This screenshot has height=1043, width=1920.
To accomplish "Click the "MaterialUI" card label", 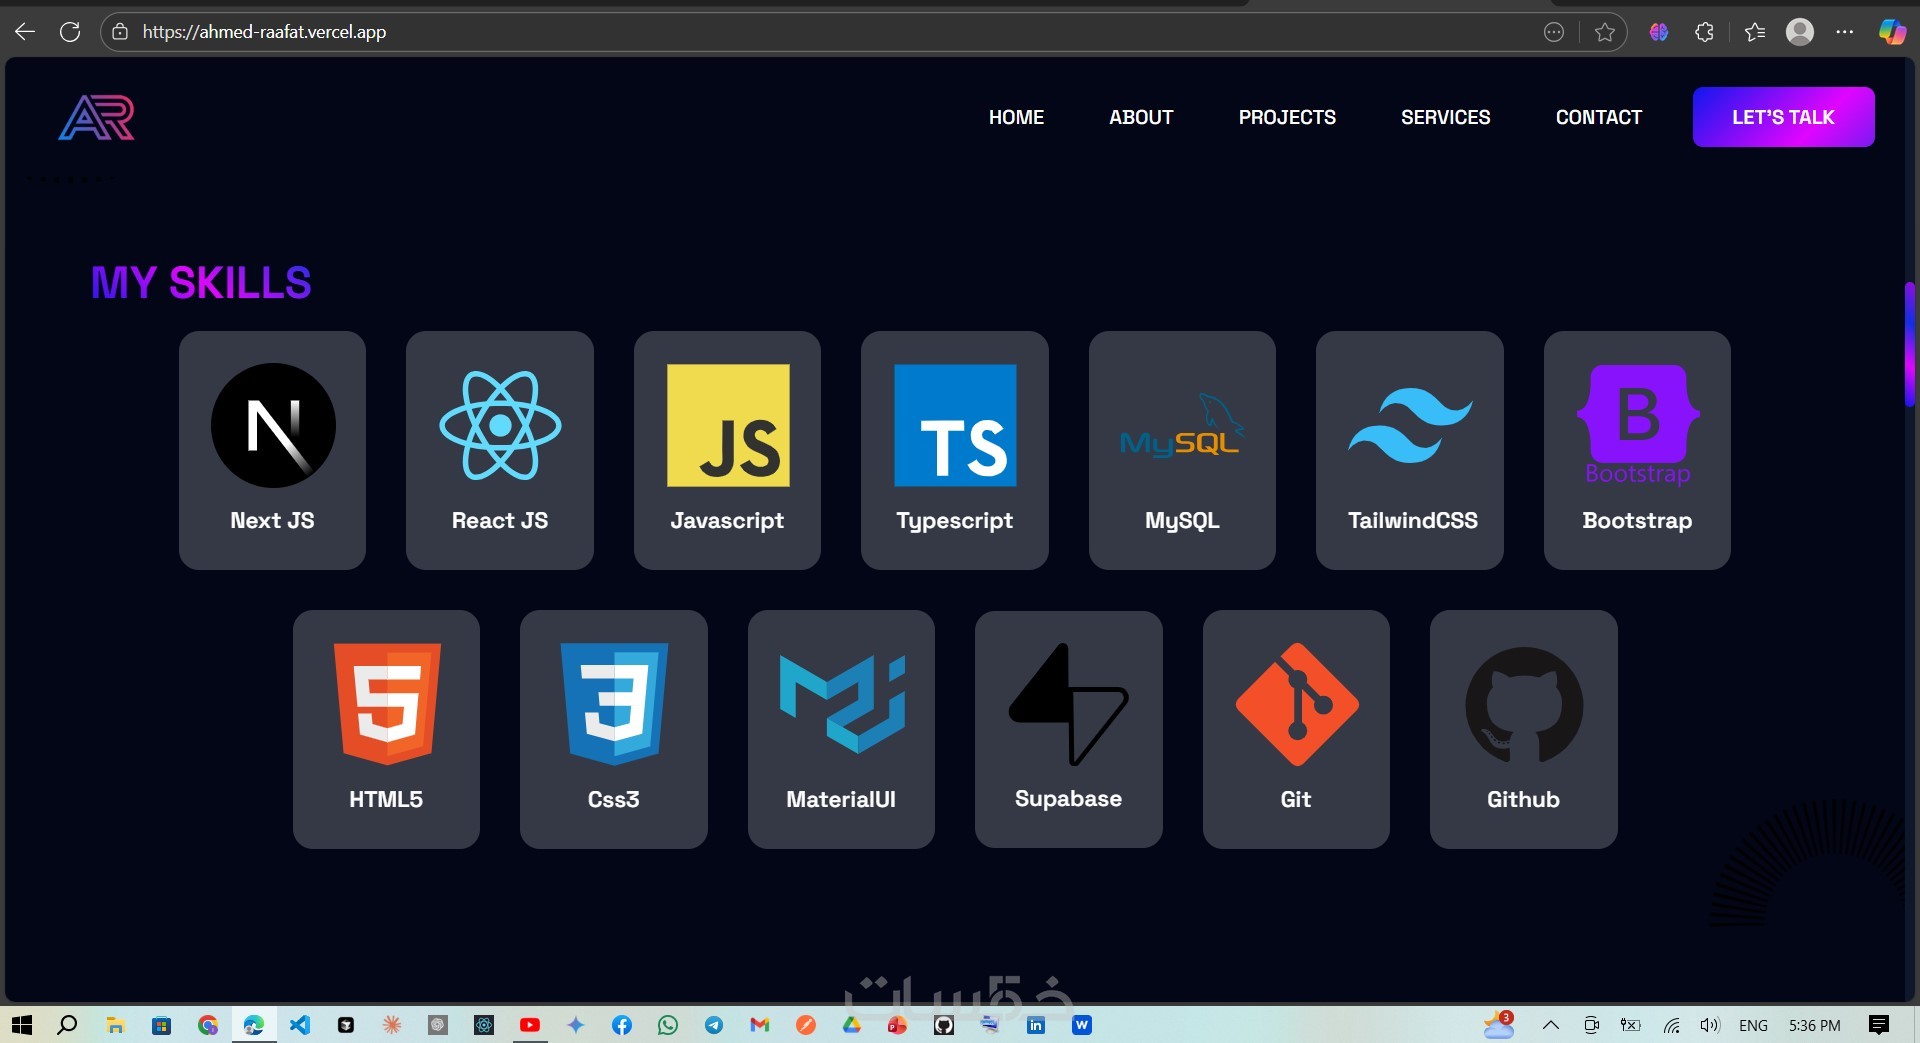I will pyautogui.click(x=841, y=799).
